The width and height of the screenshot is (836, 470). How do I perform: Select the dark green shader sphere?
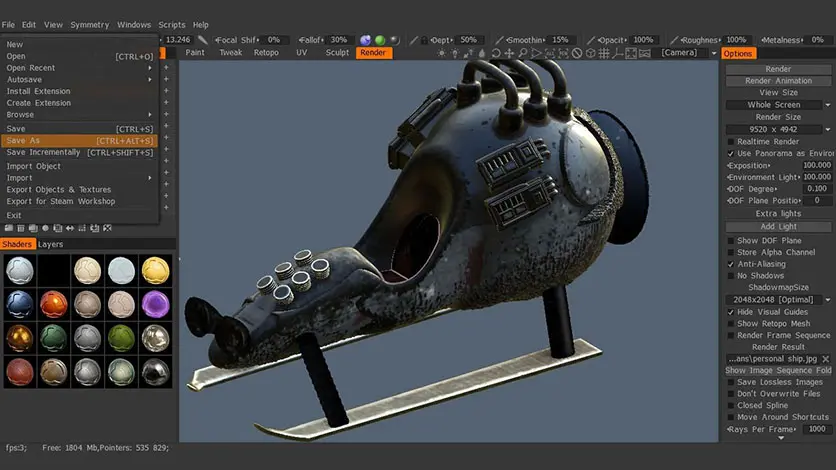53,338
